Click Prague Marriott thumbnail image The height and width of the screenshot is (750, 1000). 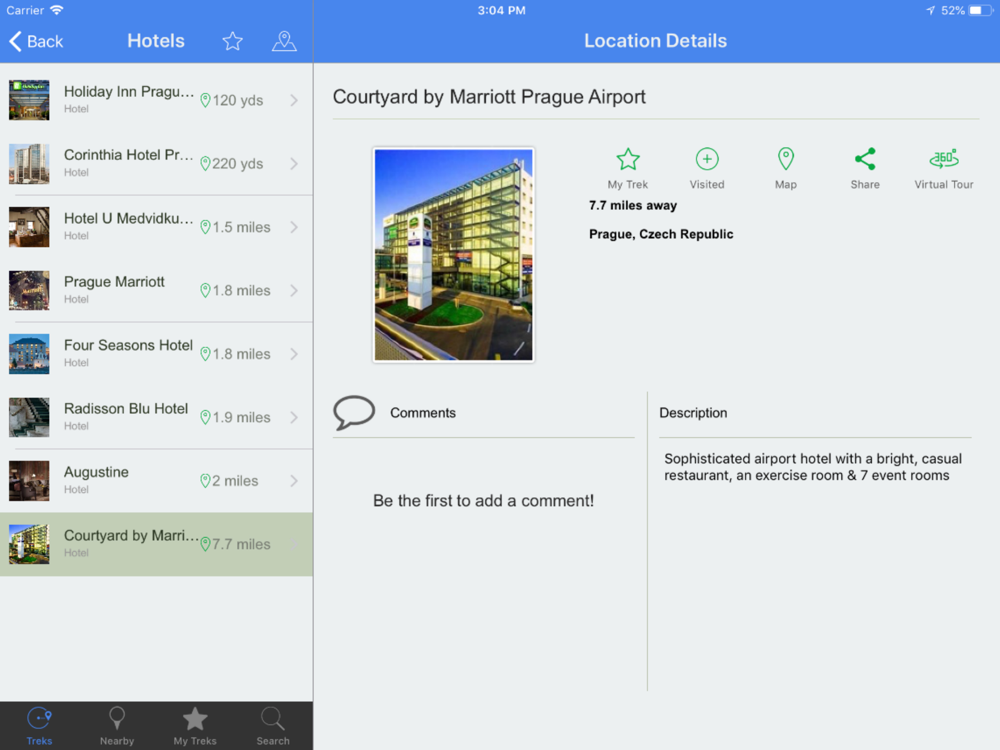tap(29, 291)
